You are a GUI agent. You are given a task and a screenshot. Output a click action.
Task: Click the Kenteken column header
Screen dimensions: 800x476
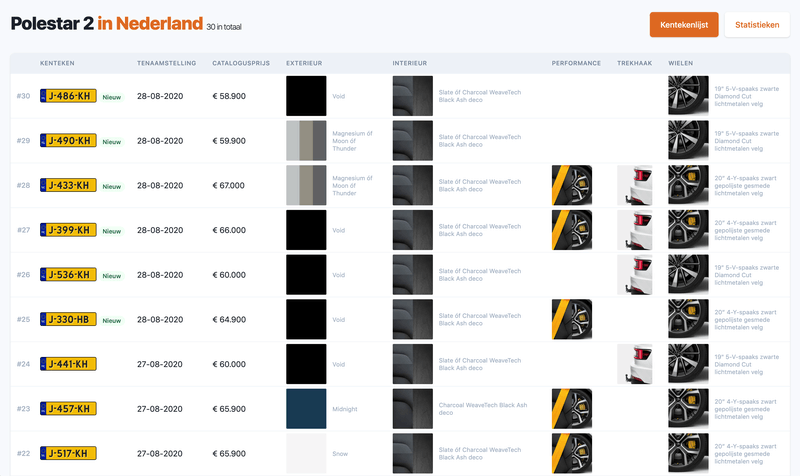coord(57,63)
